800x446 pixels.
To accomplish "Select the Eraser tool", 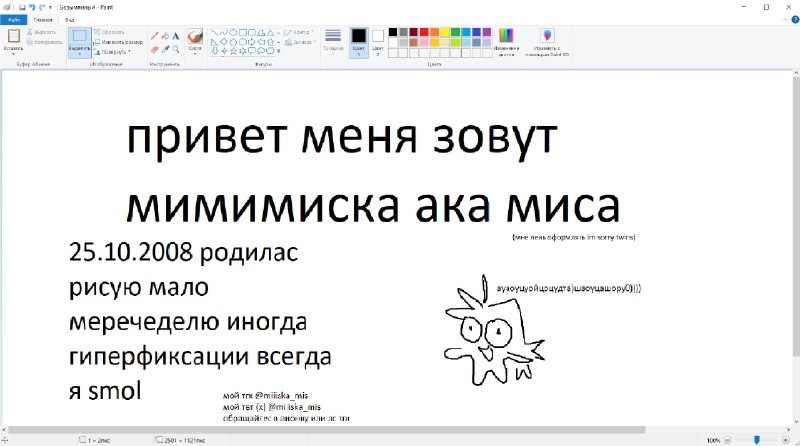I will coord(155,49).
